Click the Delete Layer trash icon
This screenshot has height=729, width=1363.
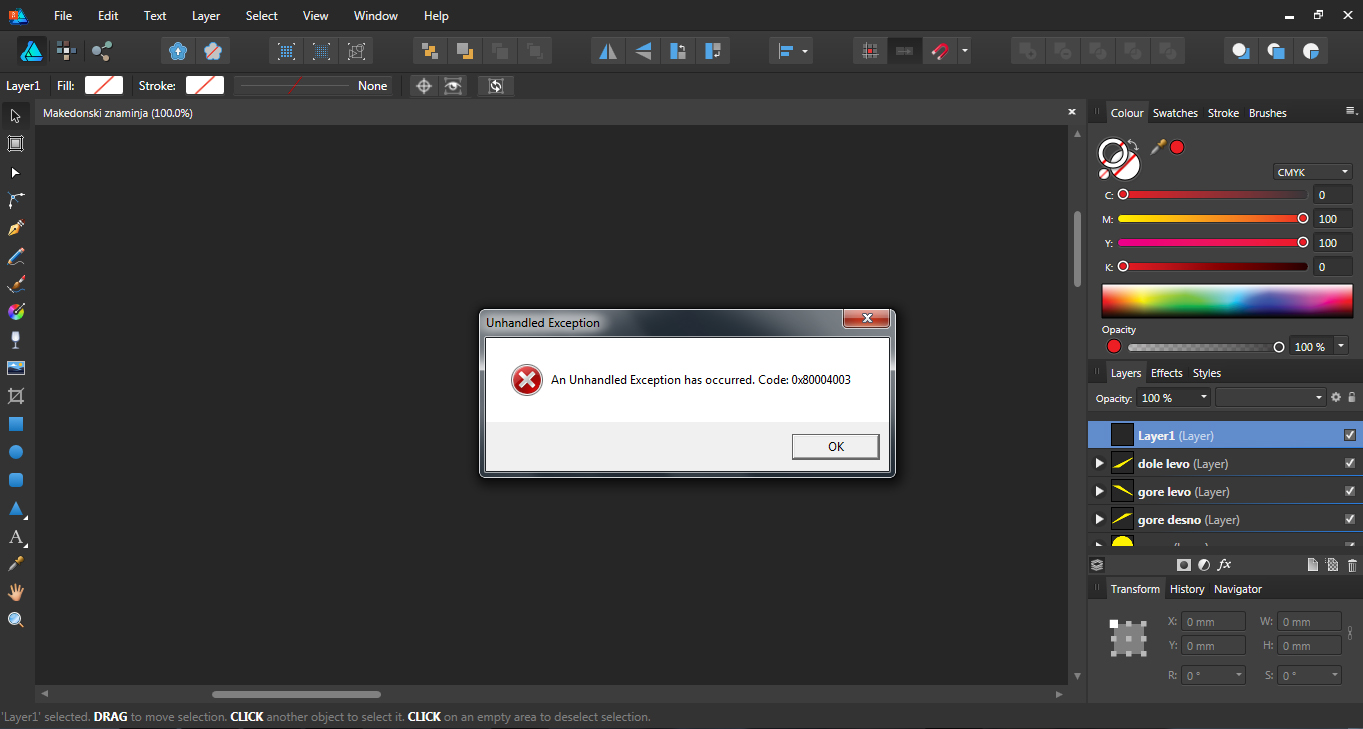point(1352,565)
